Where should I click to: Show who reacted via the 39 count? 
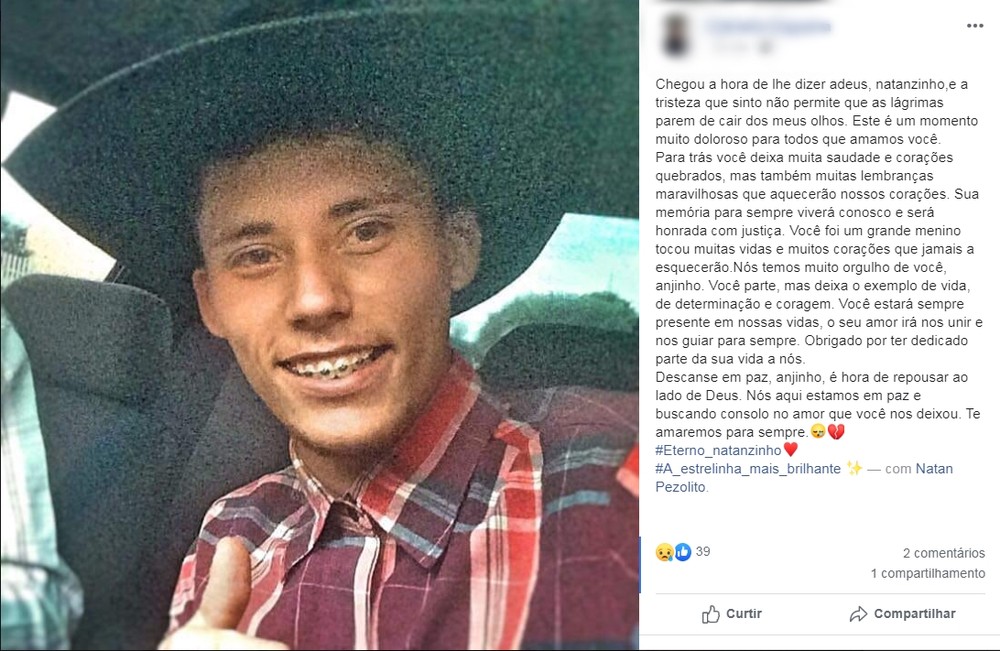click(703, 552)
